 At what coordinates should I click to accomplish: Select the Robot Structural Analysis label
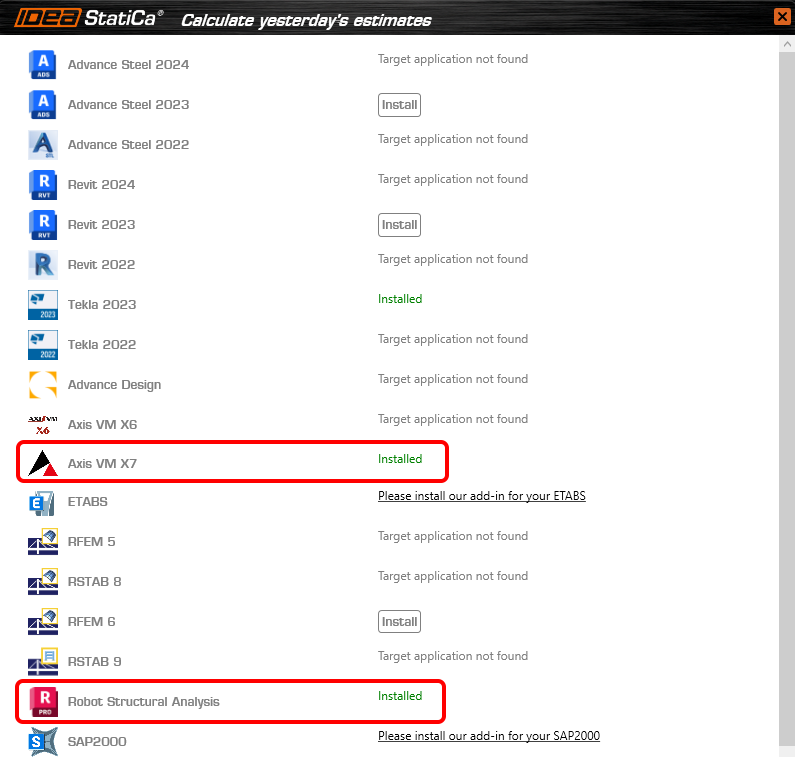[x=143, y=702]
